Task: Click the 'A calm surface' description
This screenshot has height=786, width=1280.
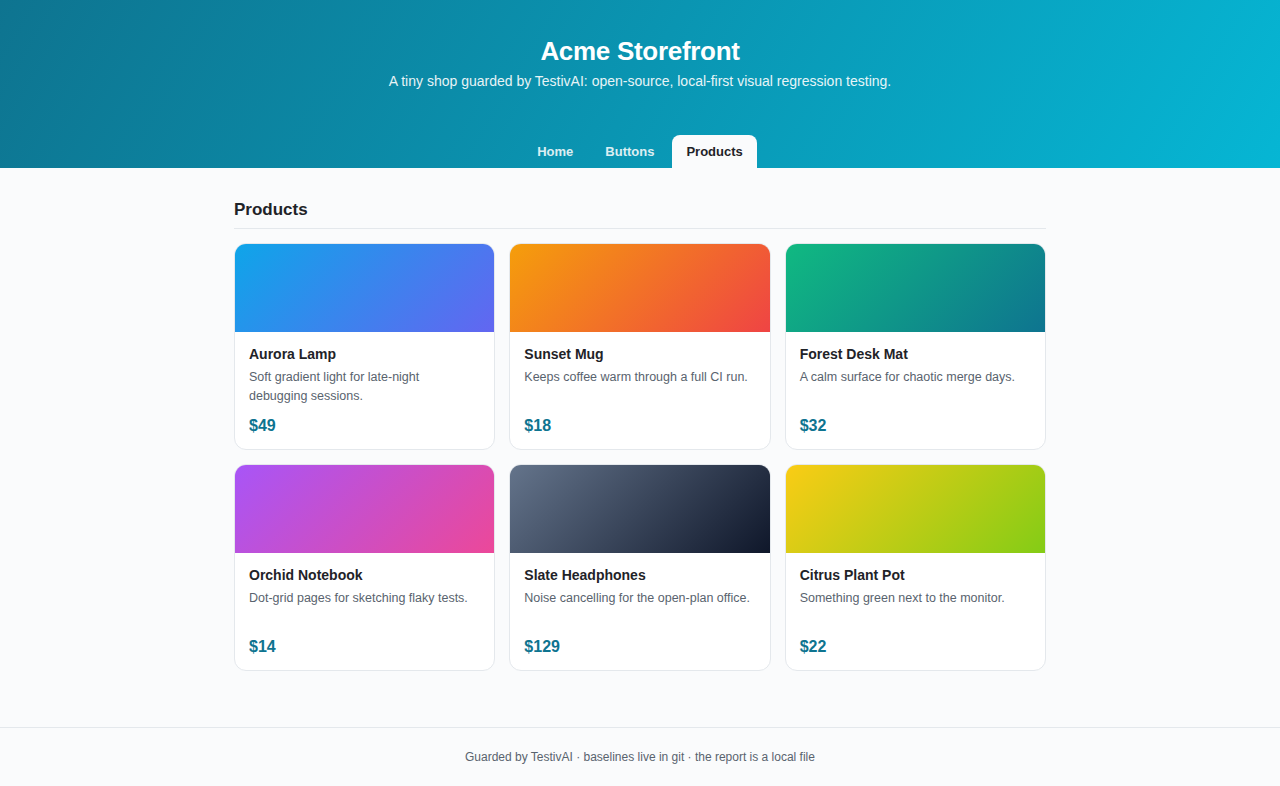Action: 907,377
